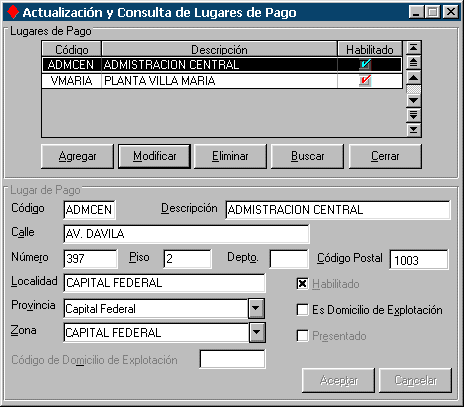
Task: Click the single down arrow scroll icon
Action: pos(413,100)
